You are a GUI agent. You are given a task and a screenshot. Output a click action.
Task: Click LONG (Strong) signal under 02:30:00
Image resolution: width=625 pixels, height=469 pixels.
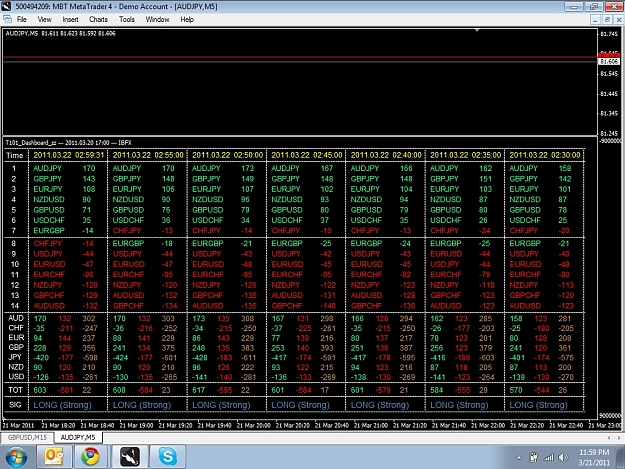coord(538,405)
